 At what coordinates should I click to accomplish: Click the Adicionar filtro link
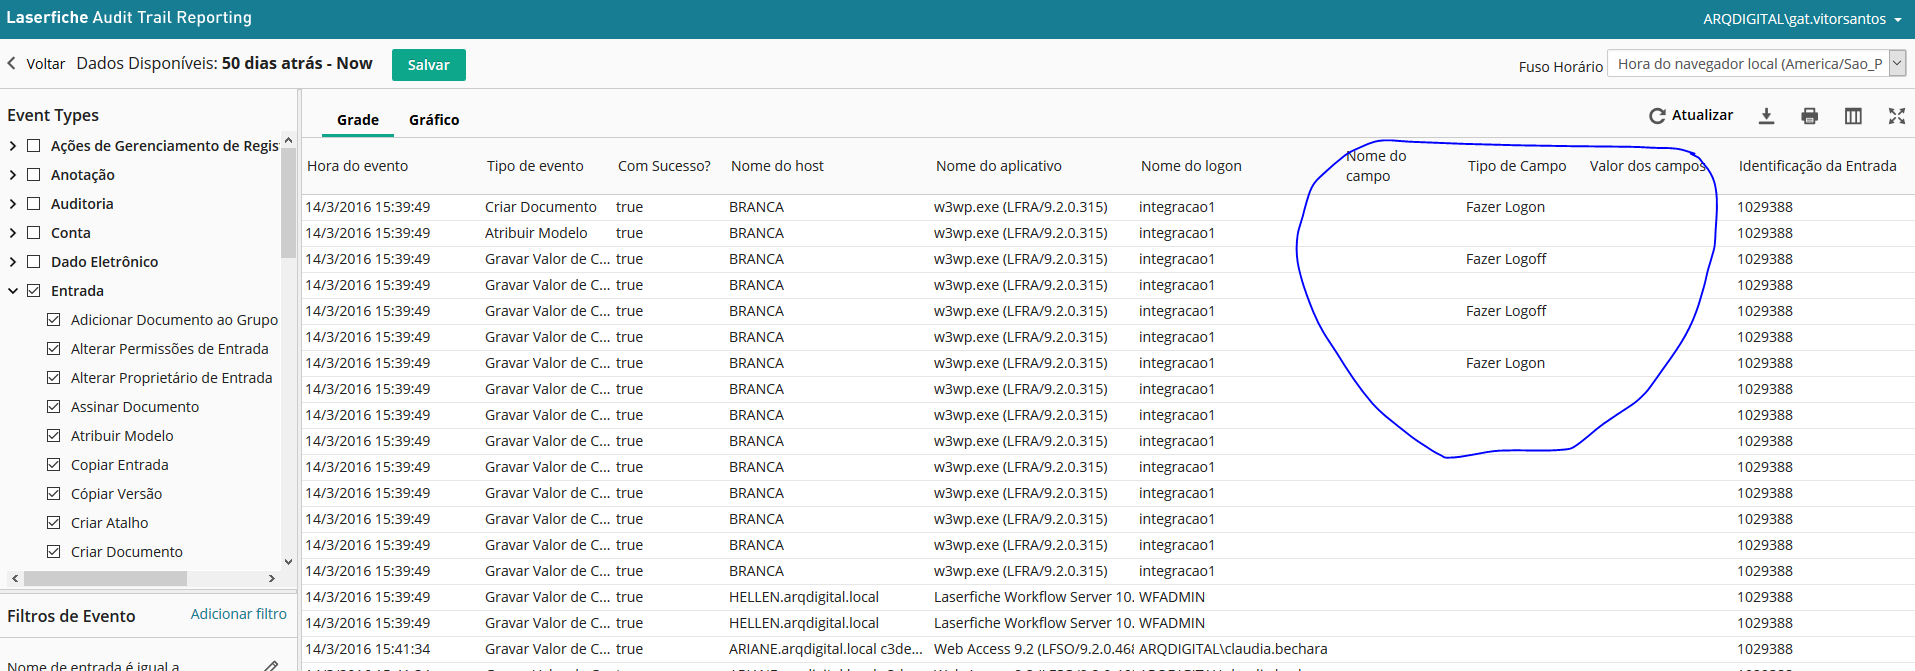point(238,614)
